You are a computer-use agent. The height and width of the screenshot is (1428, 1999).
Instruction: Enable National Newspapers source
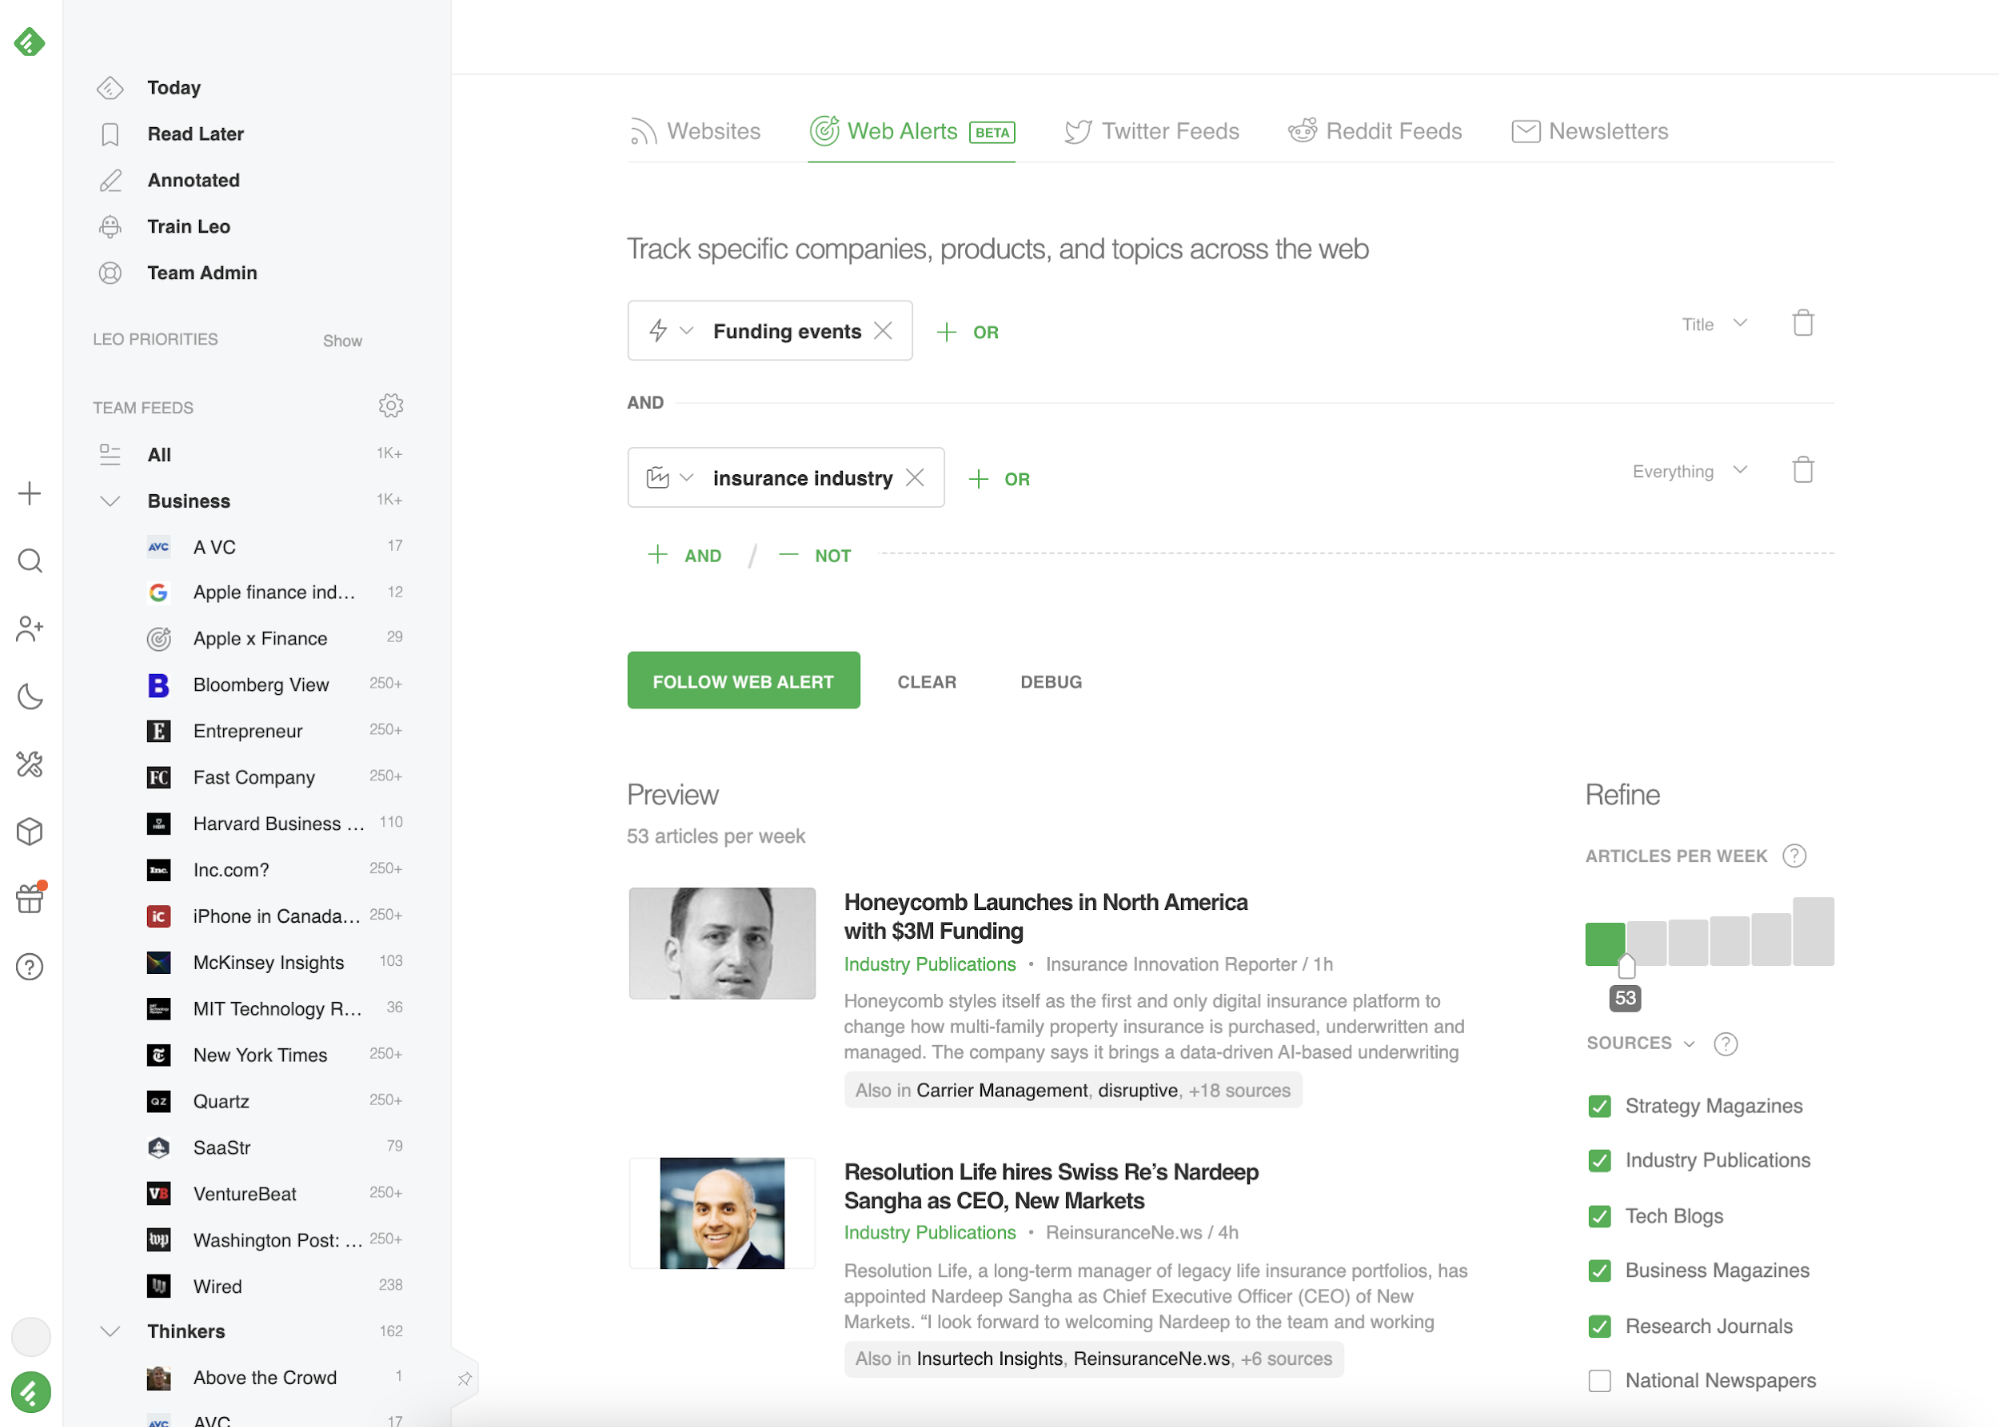[1600, 1381]
